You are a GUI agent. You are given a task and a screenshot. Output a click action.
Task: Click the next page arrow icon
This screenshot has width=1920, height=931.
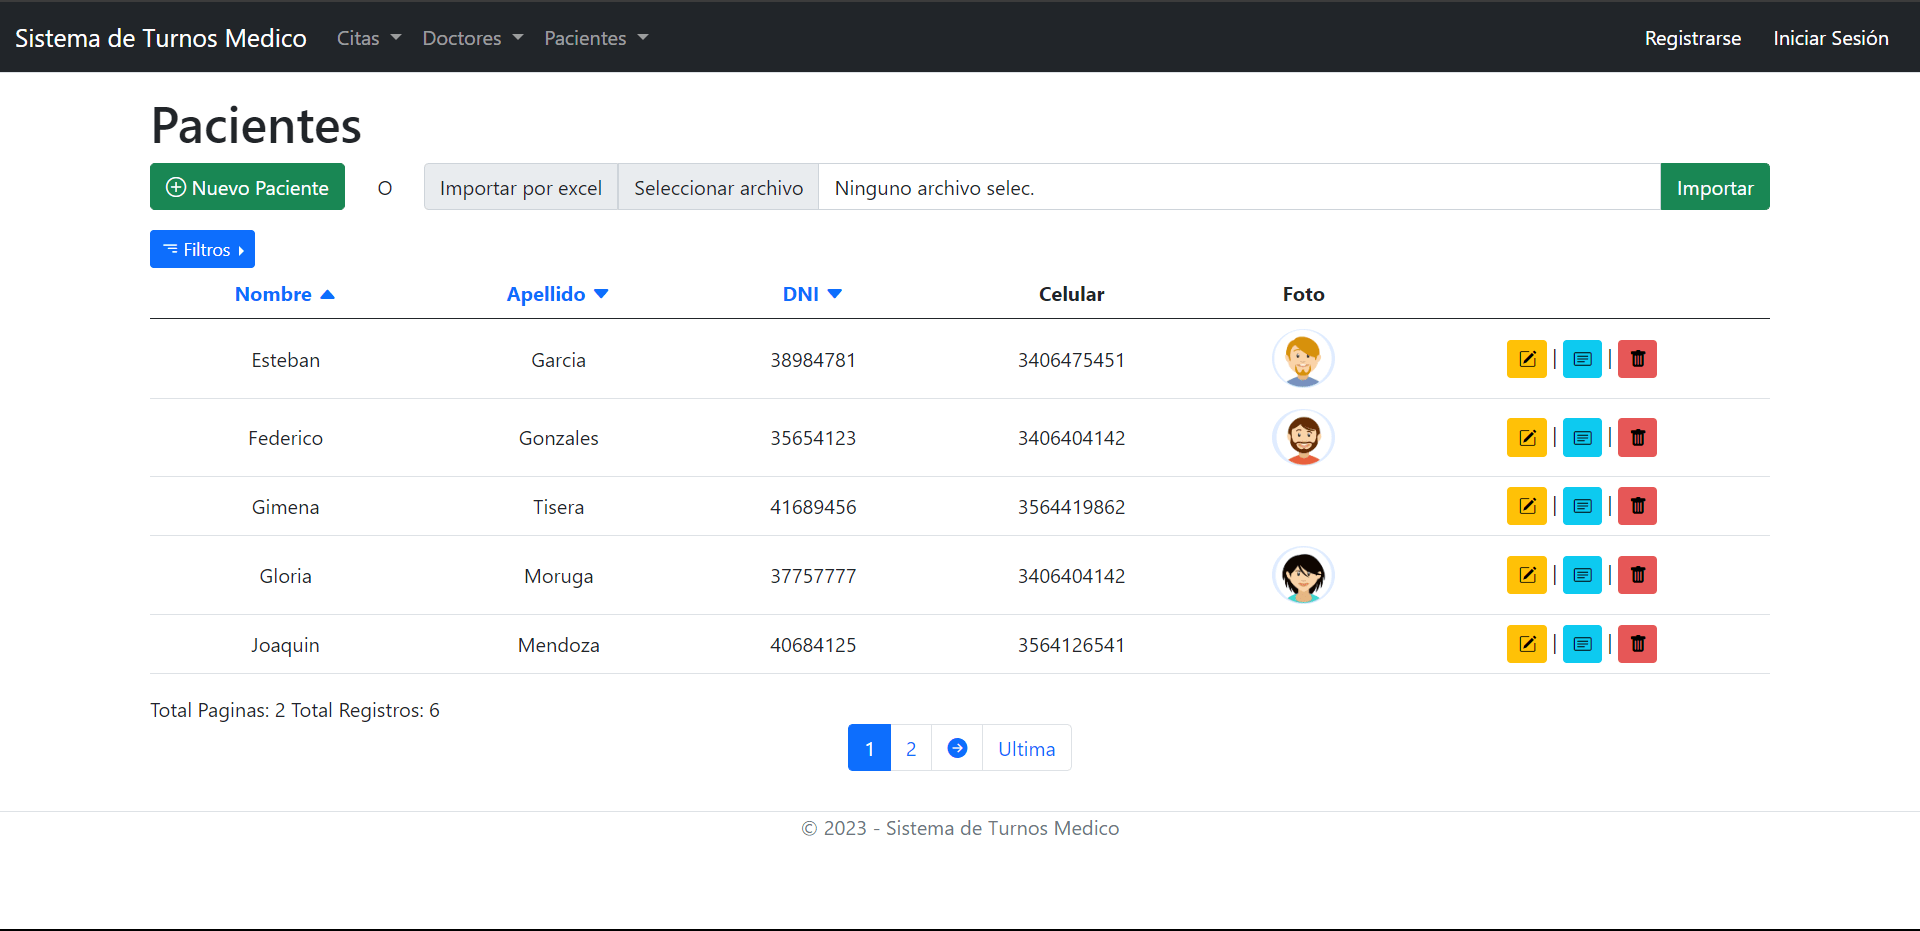point(957,748)
